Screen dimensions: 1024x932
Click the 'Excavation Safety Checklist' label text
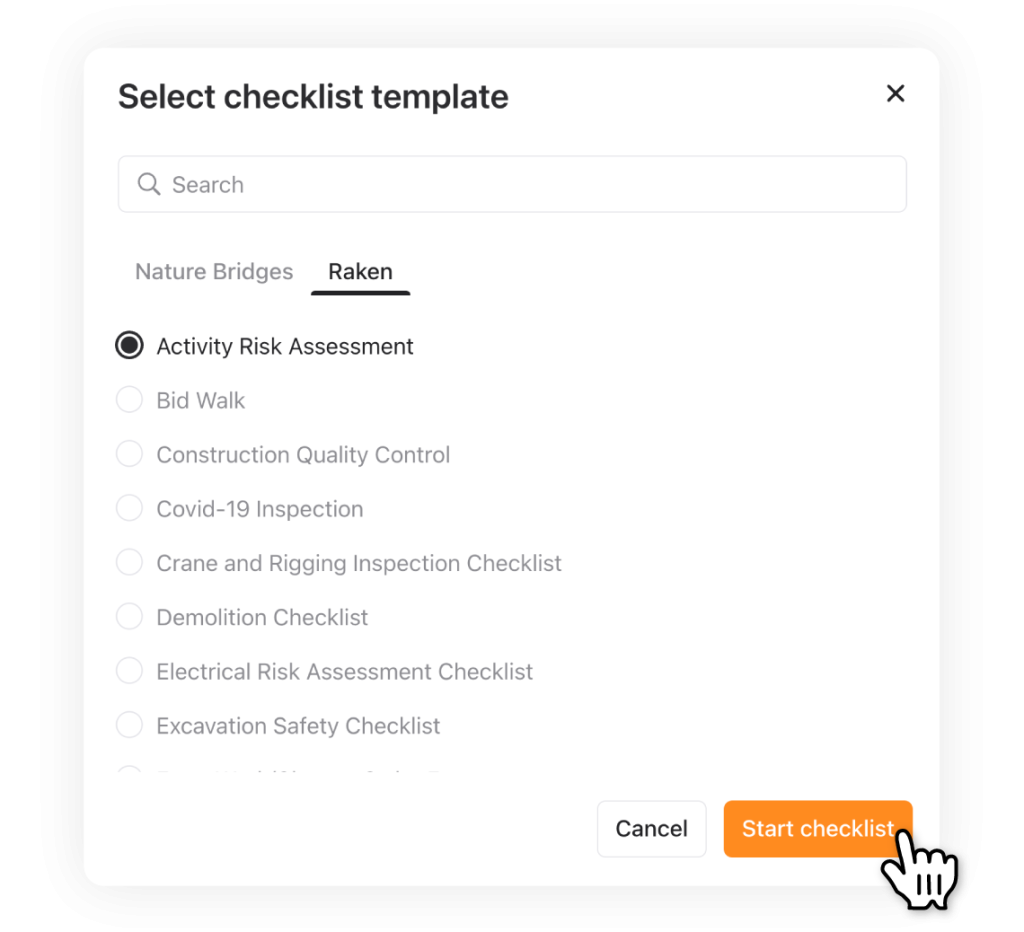298,726
